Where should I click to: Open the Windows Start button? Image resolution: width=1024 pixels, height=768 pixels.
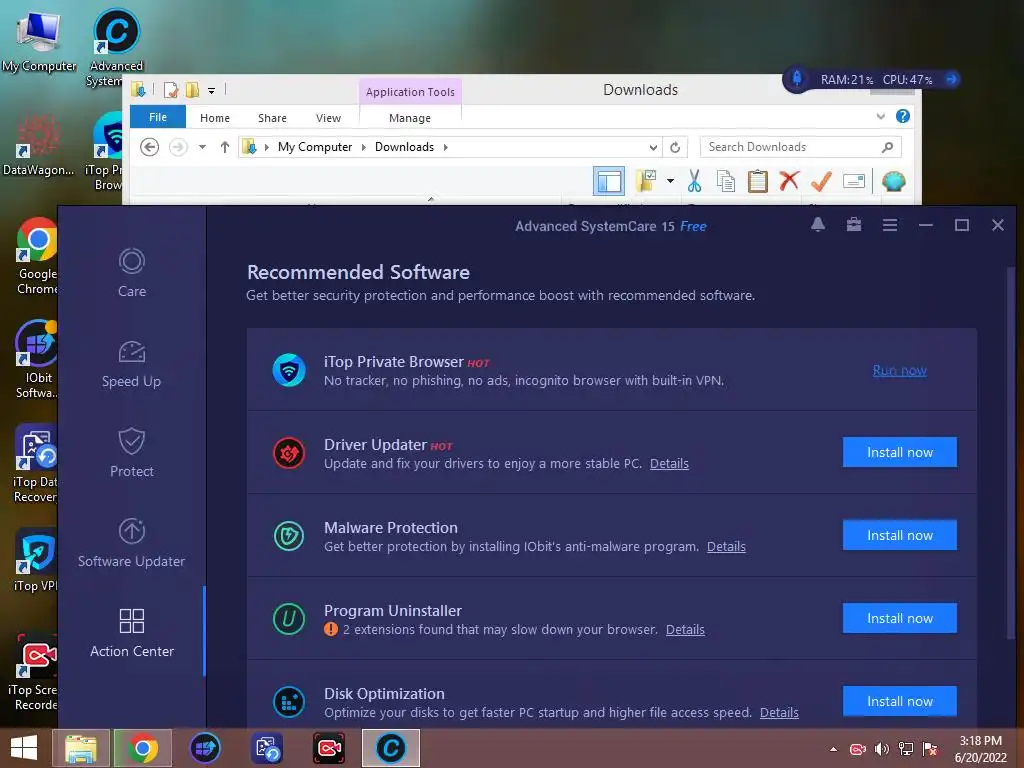click(24, 748)
